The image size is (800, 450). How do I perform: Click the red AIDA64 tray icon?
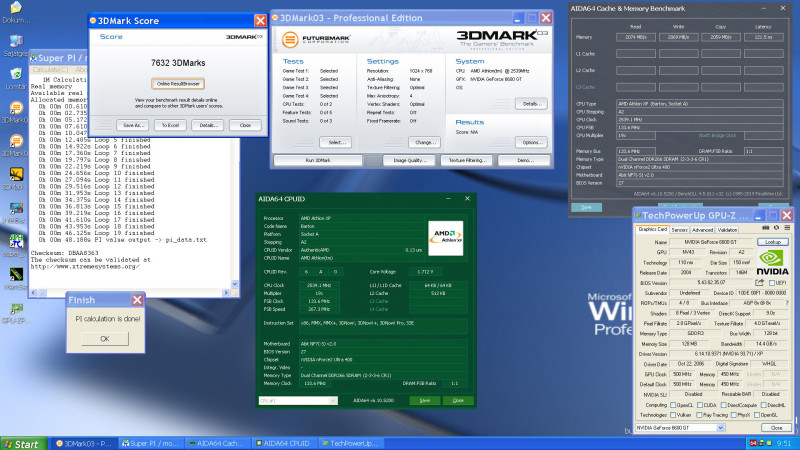(x=753, y=443)
